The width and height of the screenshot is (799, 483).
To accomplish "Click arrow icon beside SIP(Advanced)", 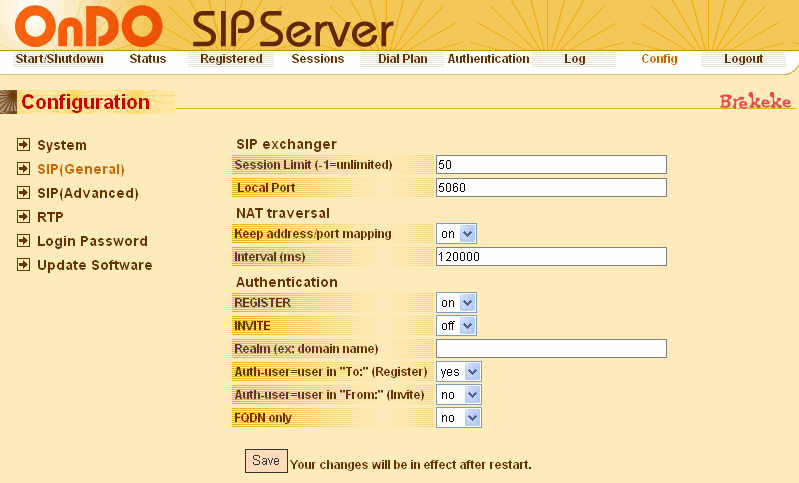I will [x=24, y=193].
